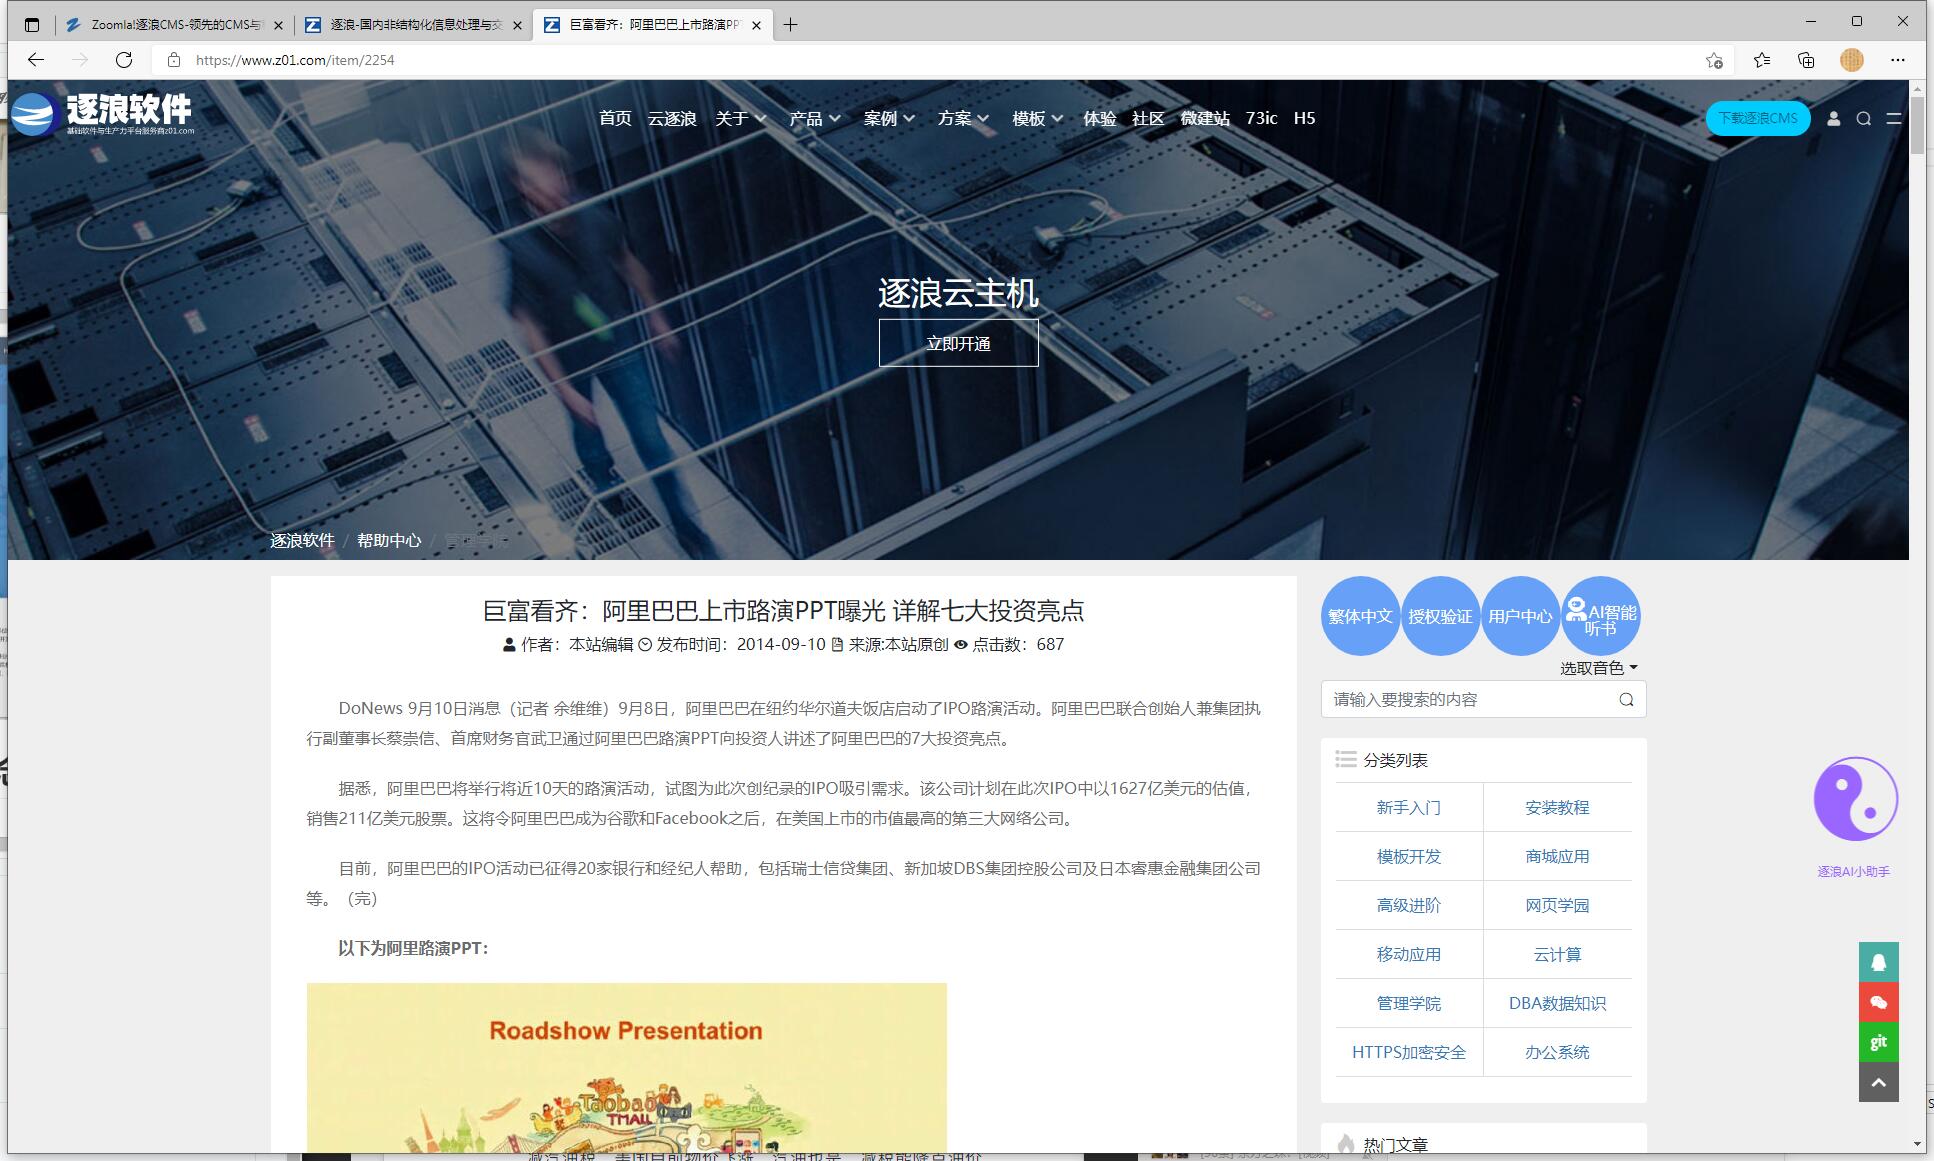Click 社区 in the navigation menu
Viewport: 1934px width, 1161px height.
(x=1147, y=118)
